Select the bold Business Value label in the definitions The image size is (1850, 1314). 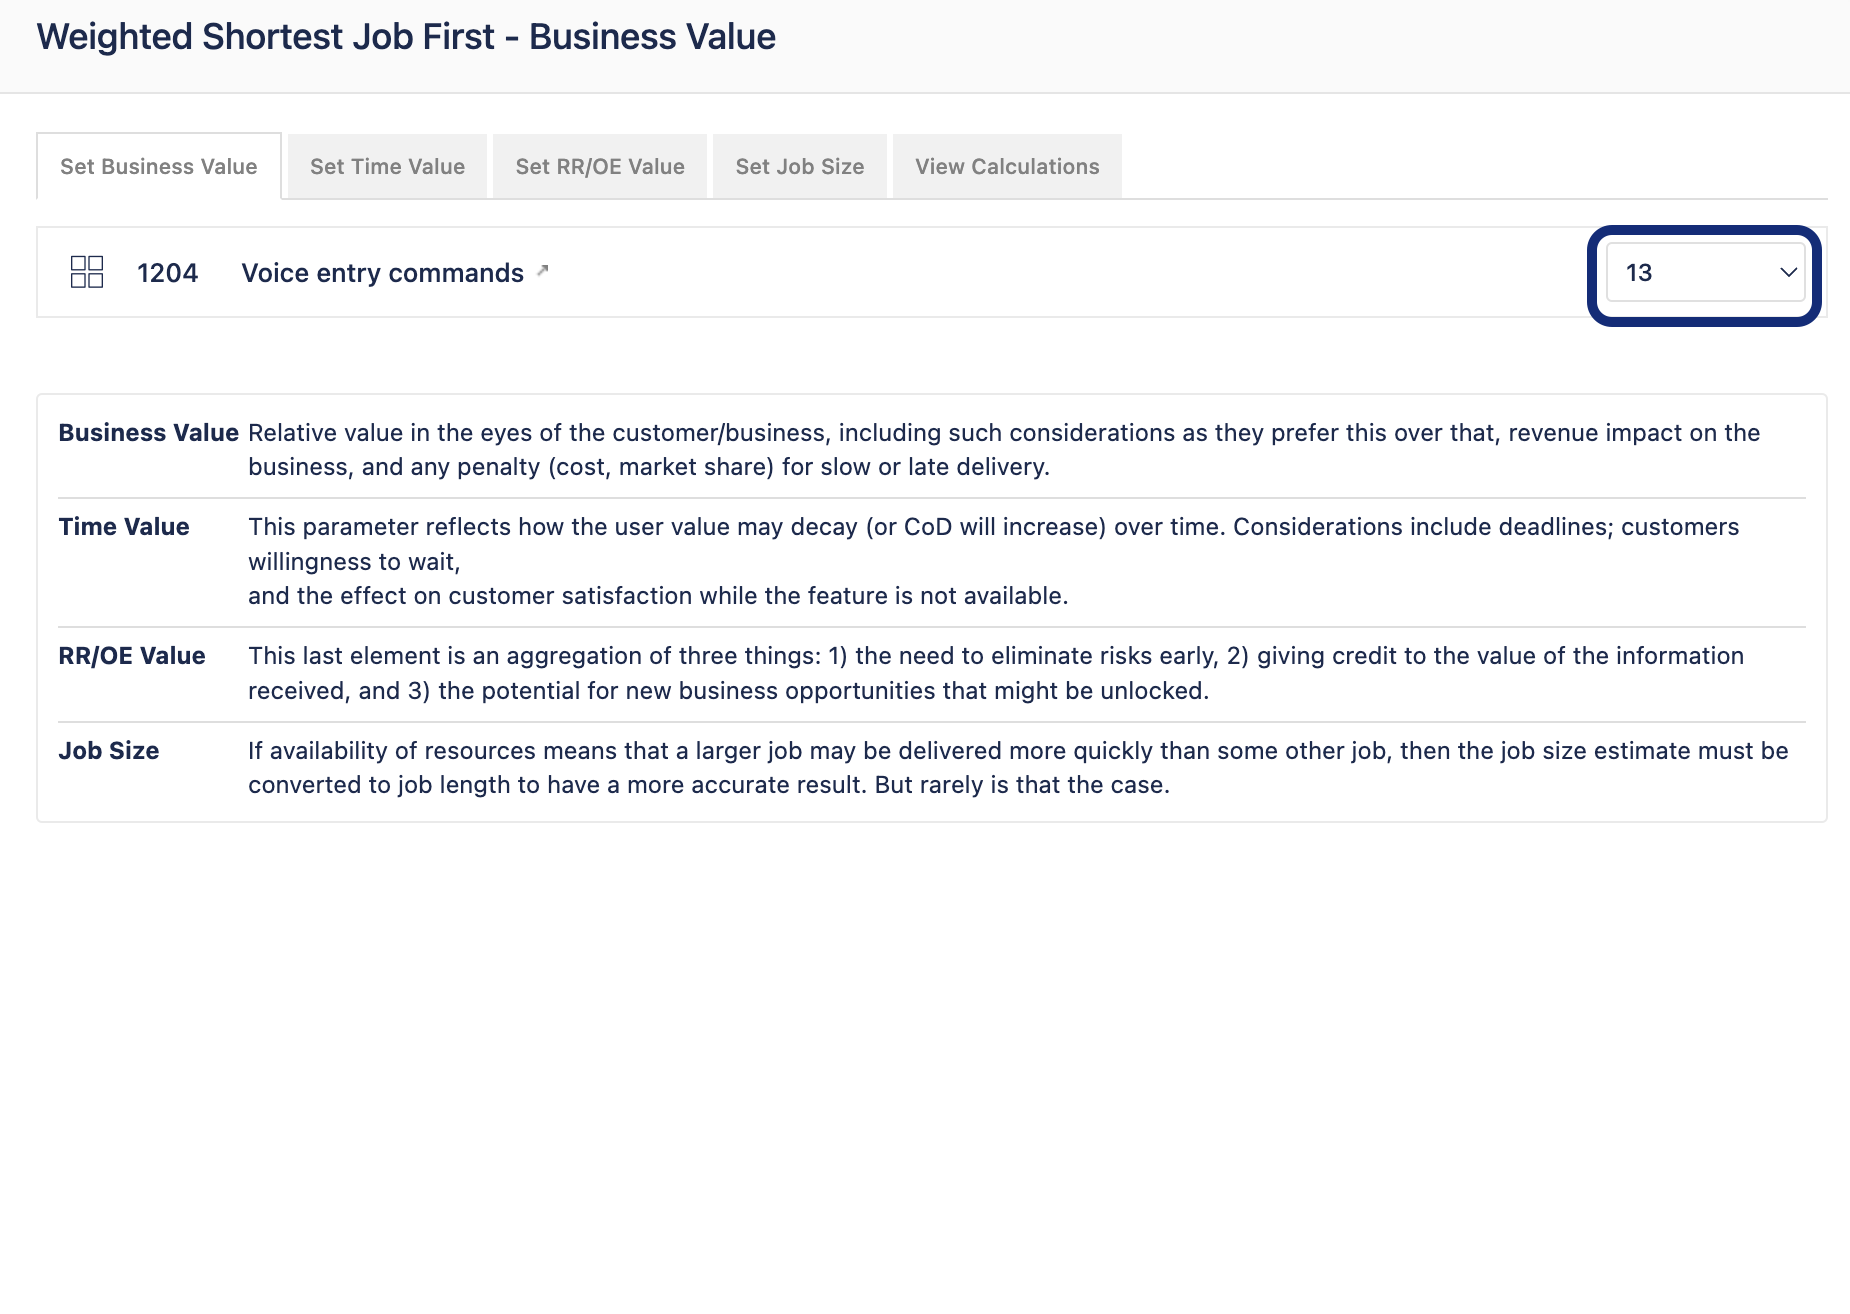tap(148, 433)
